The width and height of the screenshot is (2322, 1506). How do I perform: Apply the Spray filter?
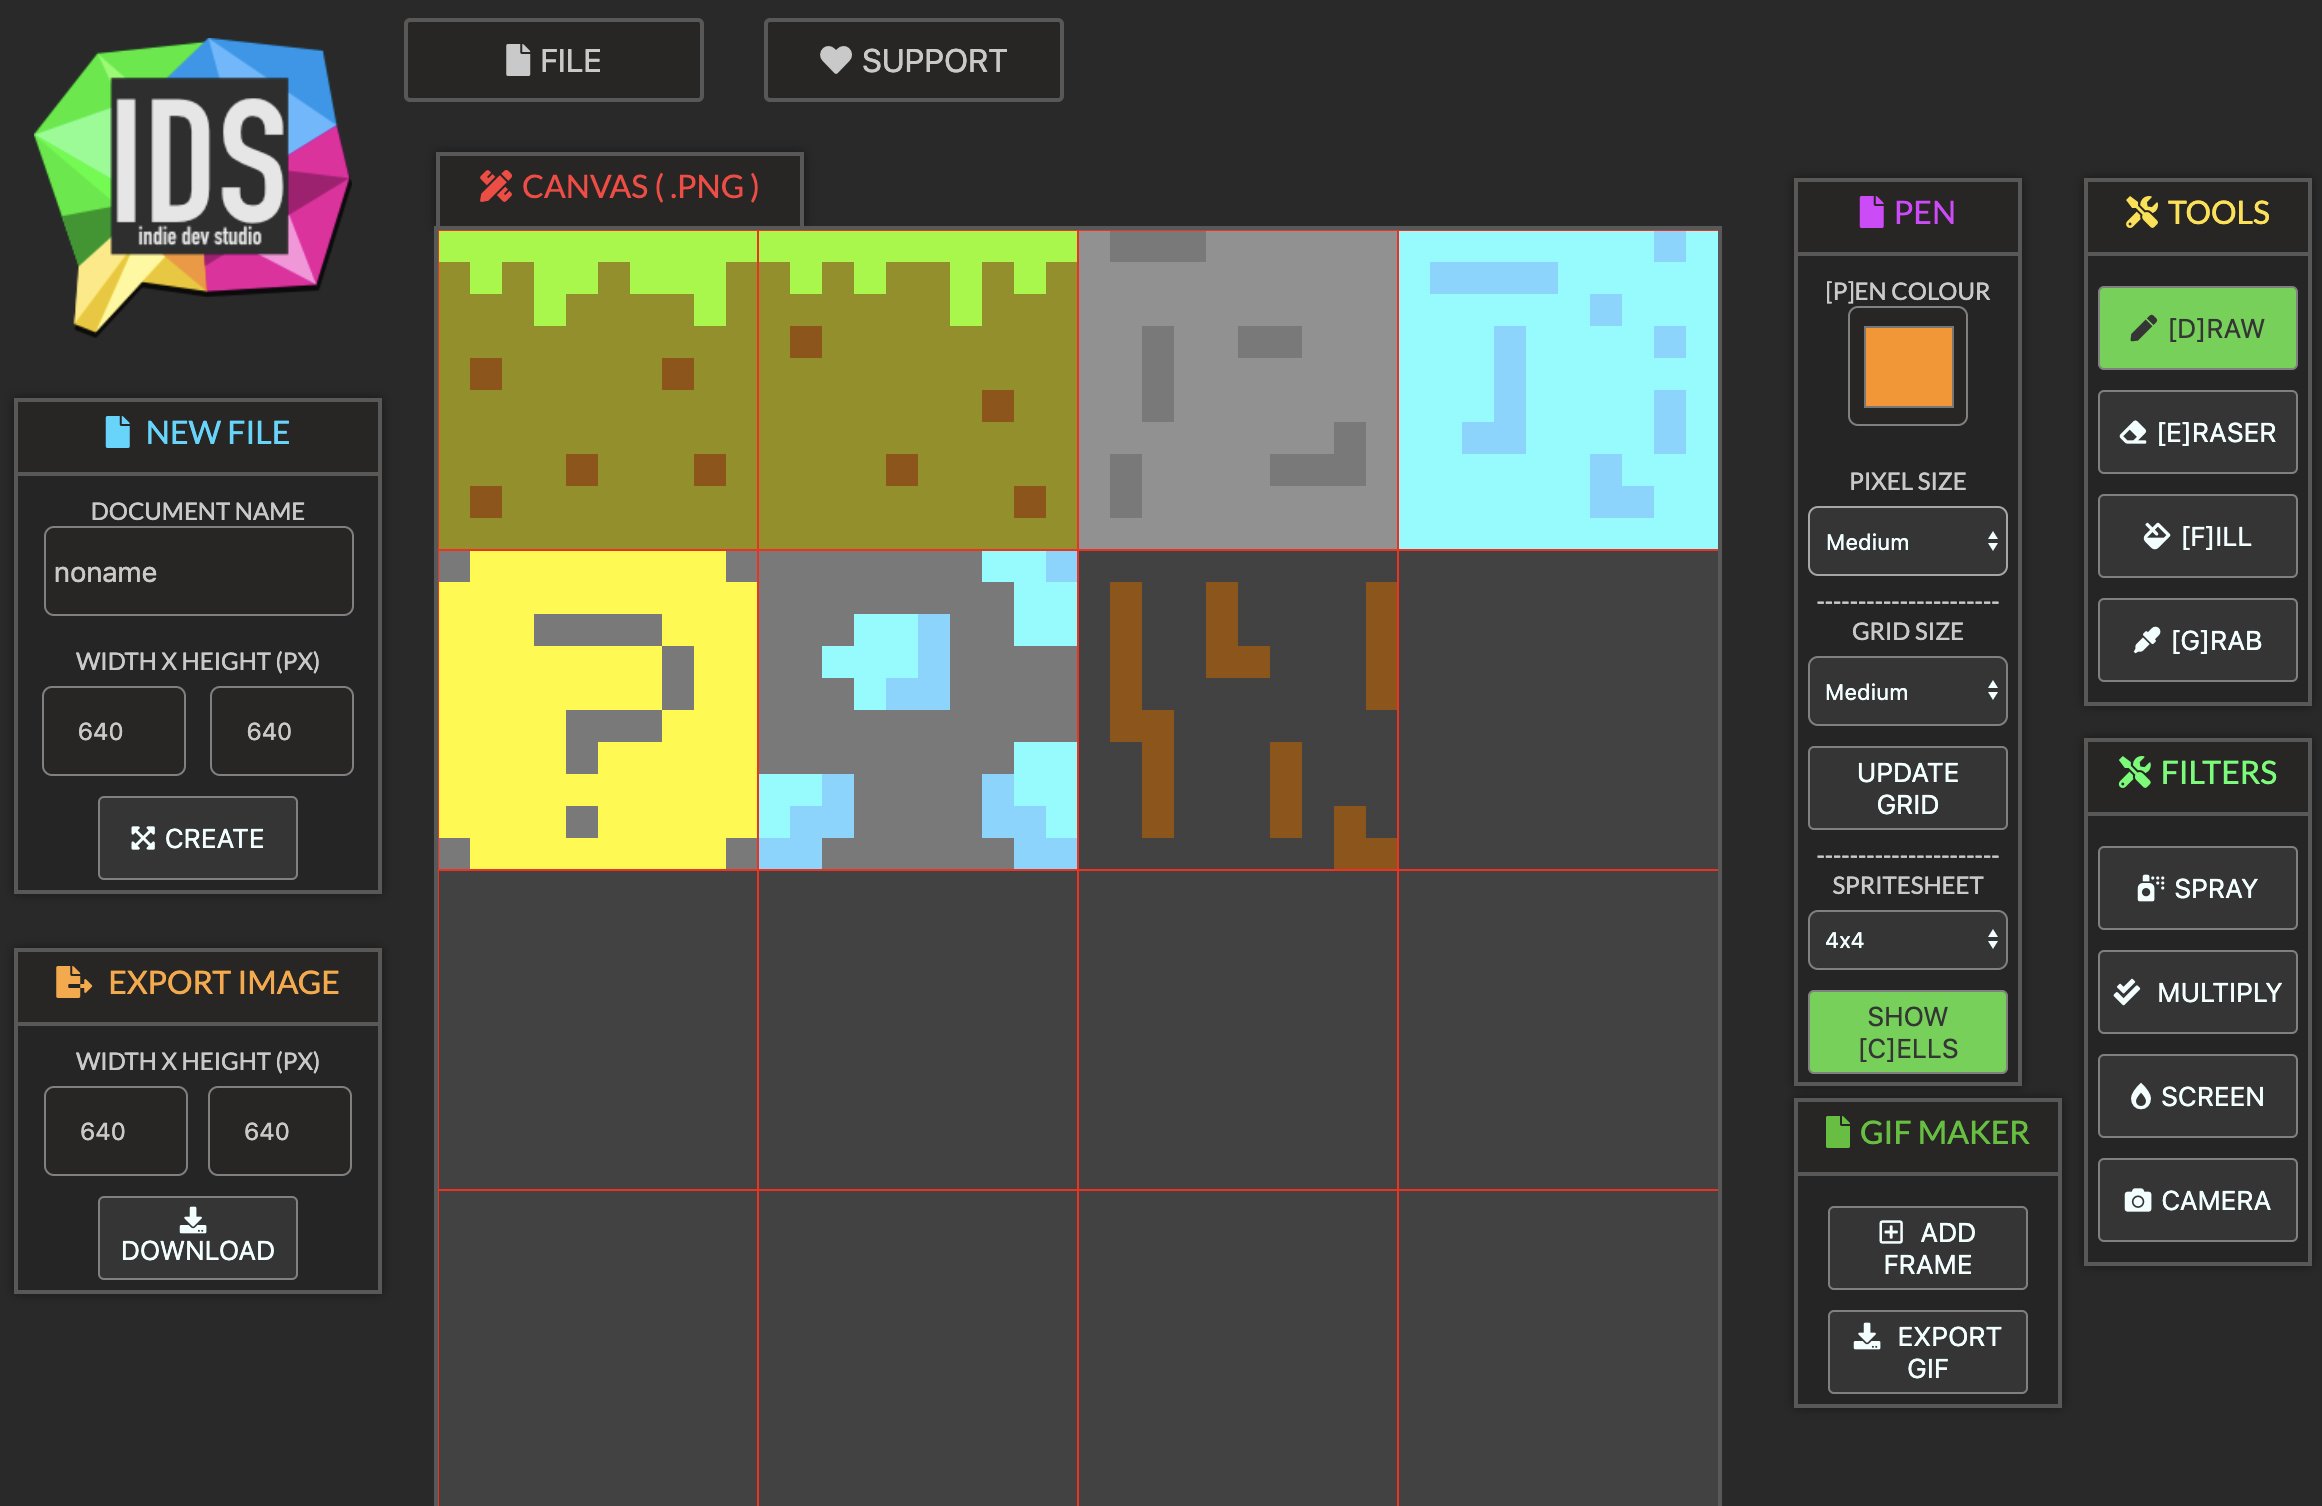pos(2197,888)
